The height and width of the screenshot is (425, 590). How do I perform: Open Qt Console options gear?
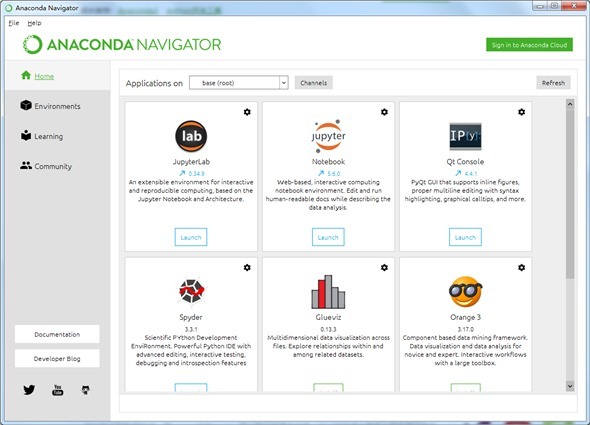[522, 112]
